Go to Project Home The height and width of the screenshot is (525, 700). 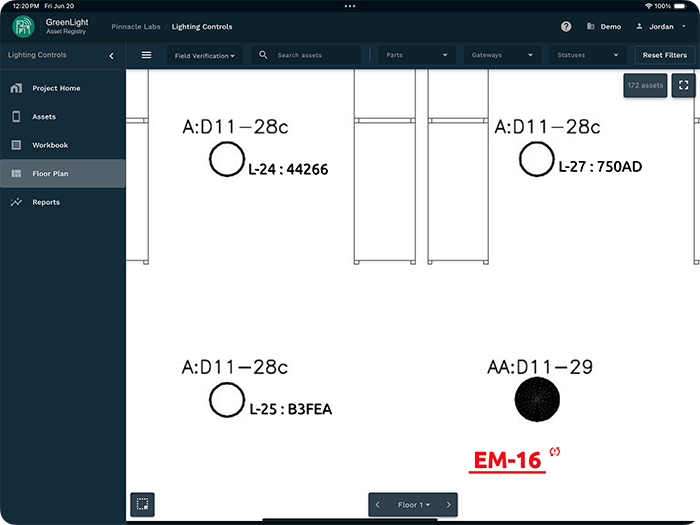(62, 88)
